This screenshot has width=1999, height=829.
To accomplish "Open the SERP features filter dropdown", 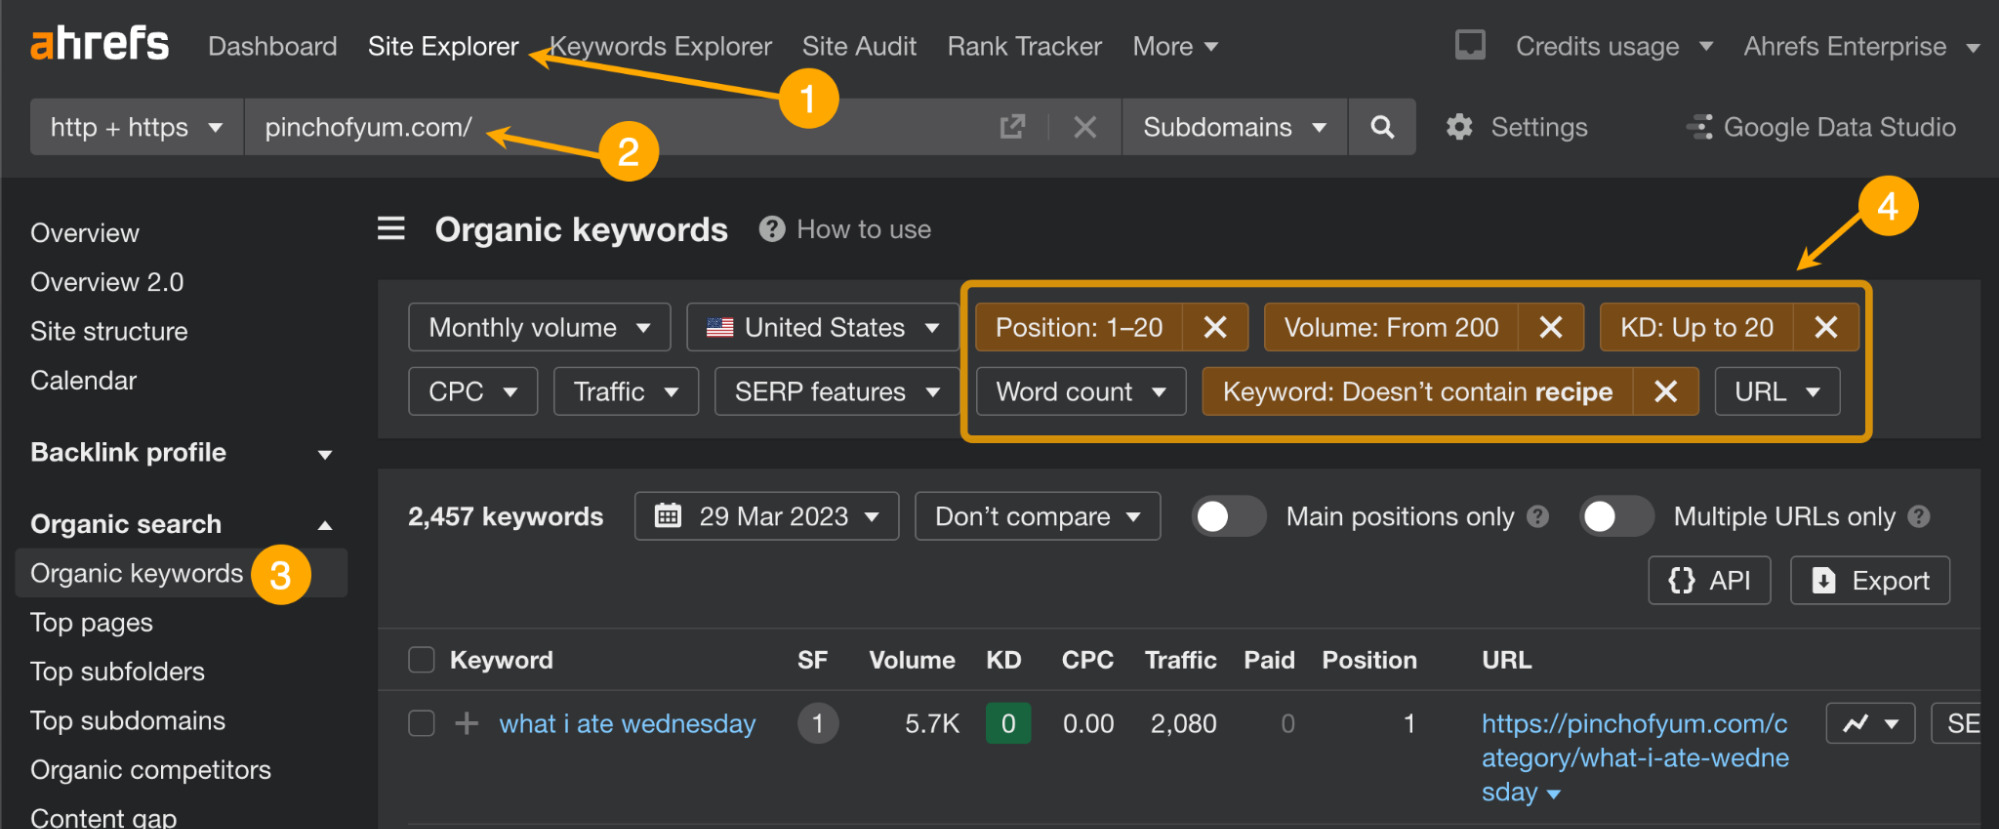I will click(837, 391).
